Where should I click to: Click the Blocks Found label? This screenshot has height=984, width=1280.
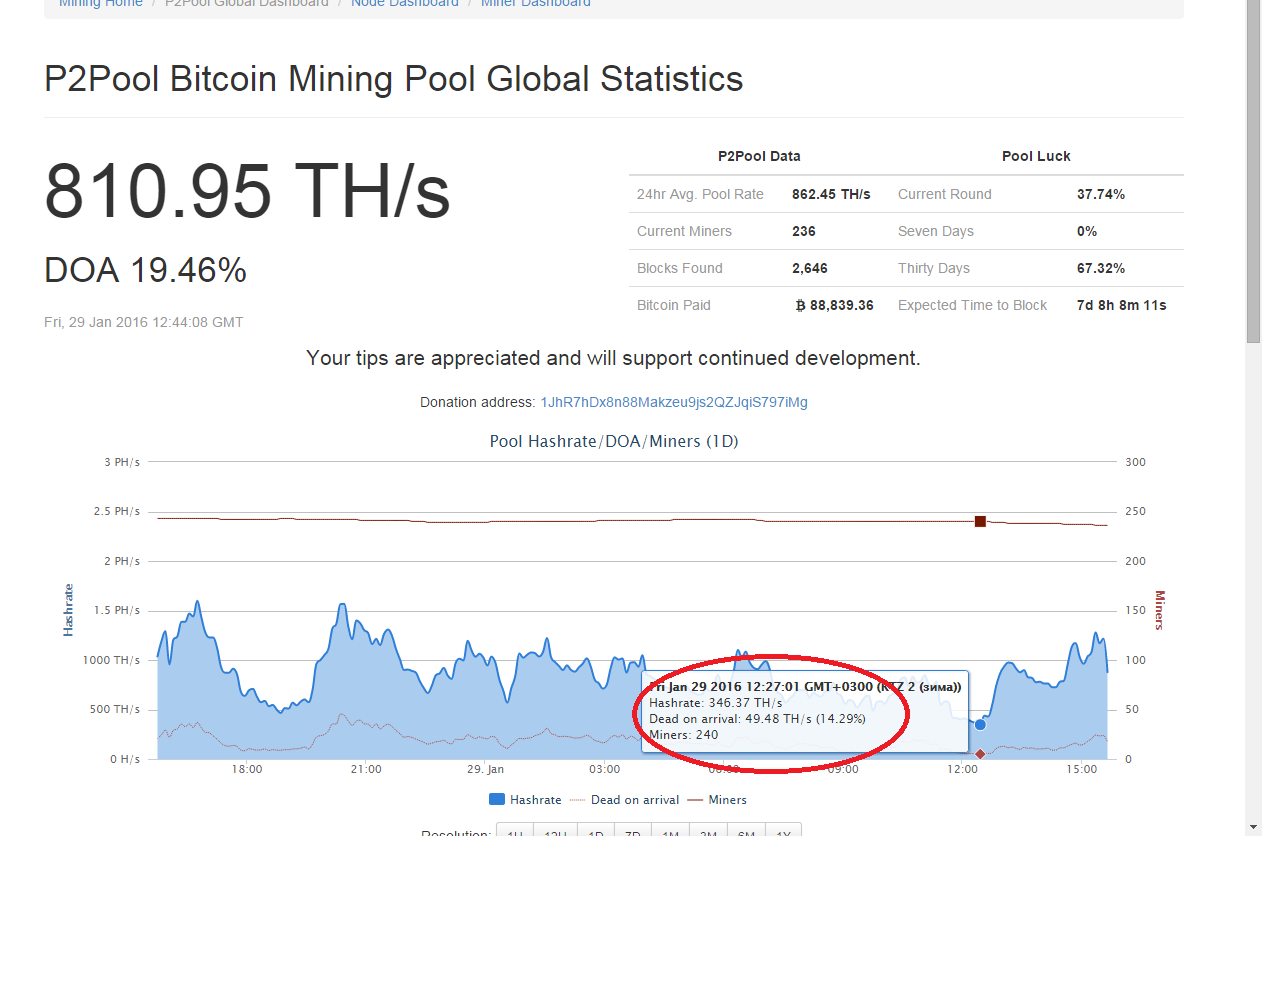click(680, 268)
